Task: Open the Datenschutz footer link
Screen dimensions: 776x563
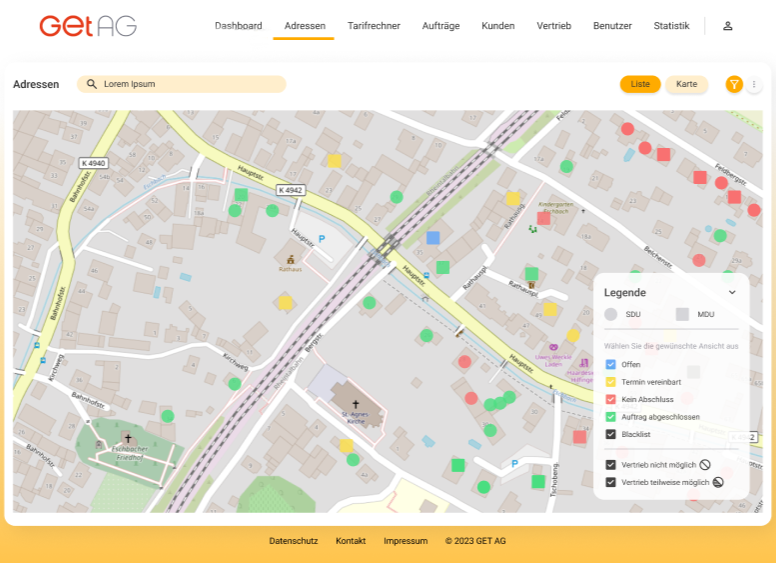Action: click(293, 541)
